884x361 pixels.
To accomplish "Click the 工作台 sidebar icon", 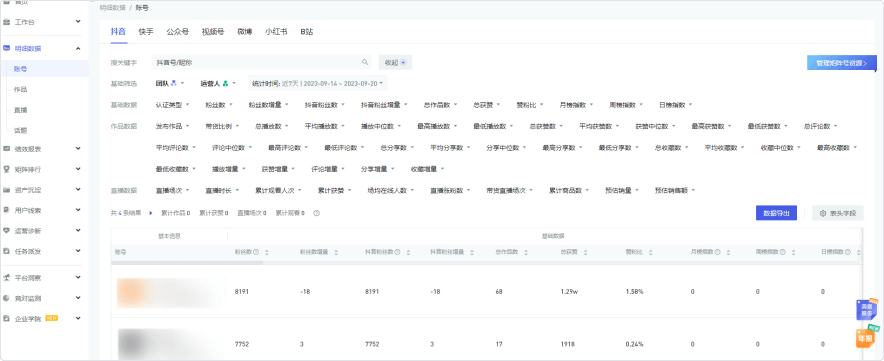I will click(x=6, y=22).
